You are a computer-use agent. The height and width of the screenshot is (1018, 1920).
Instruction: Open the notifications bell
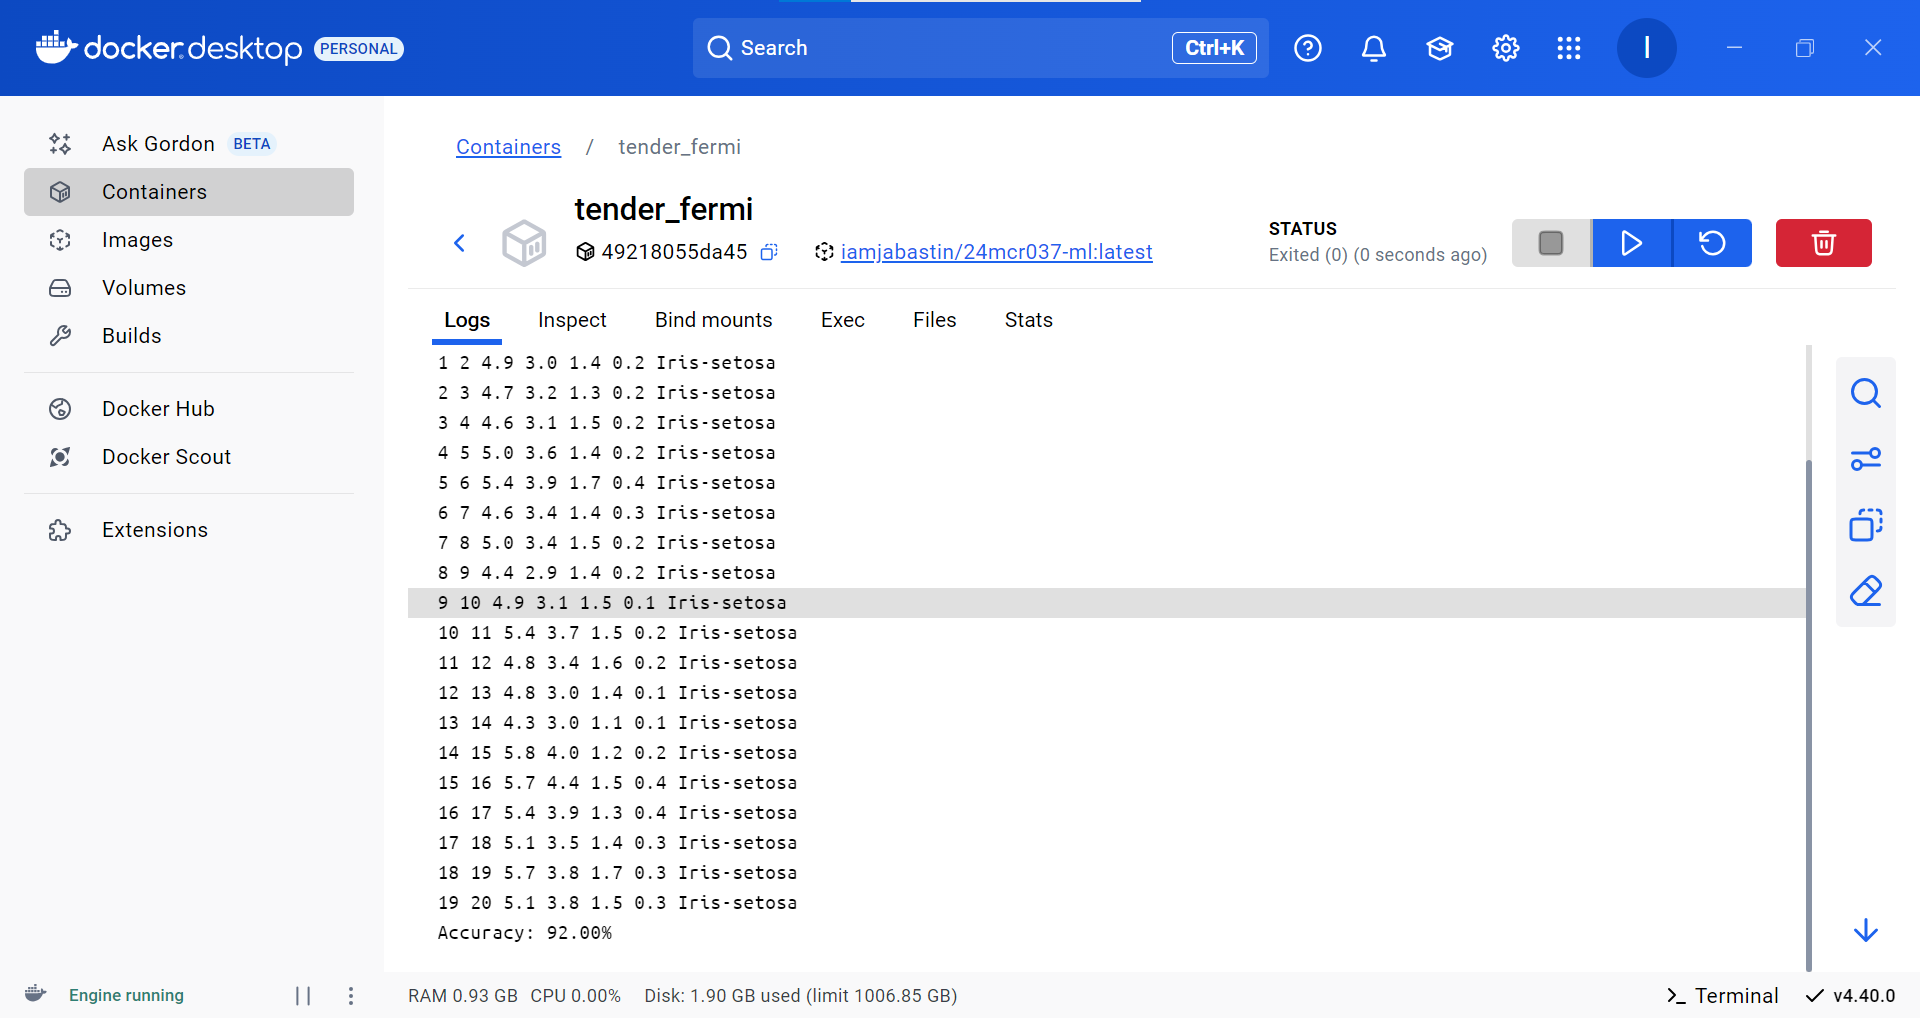pos(1374,48)
